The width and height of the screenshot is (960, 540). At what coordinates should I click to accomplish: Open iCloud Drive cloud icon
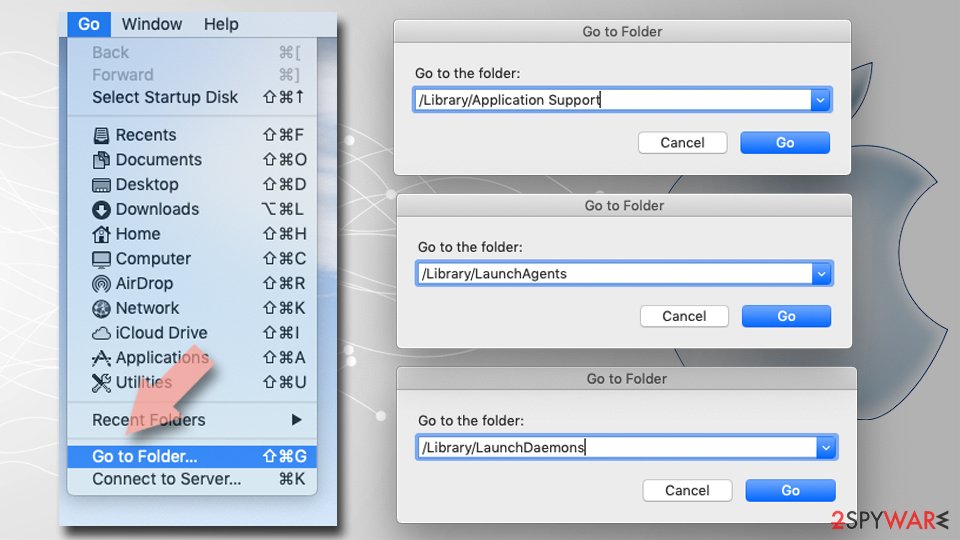pos(101,333)
